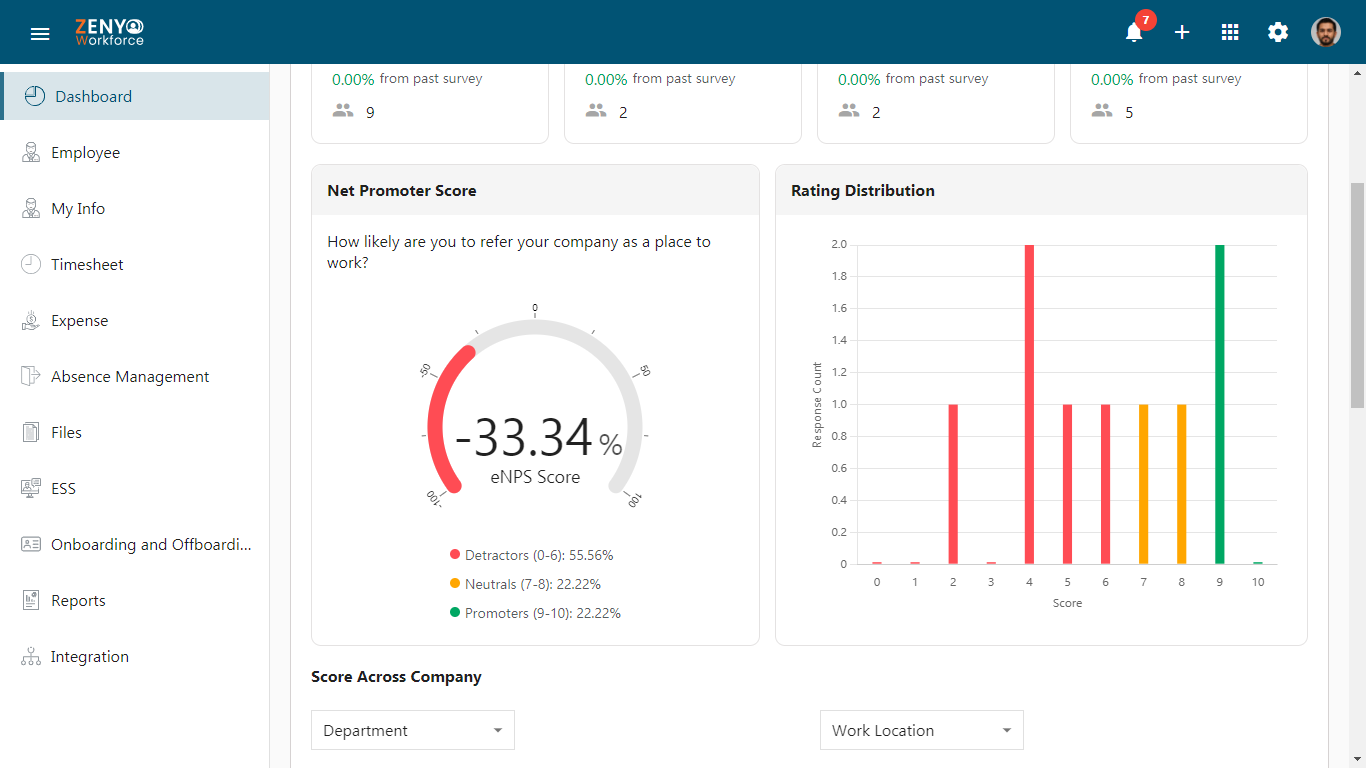Click the Integration hierarchy icon

point(31,656)
